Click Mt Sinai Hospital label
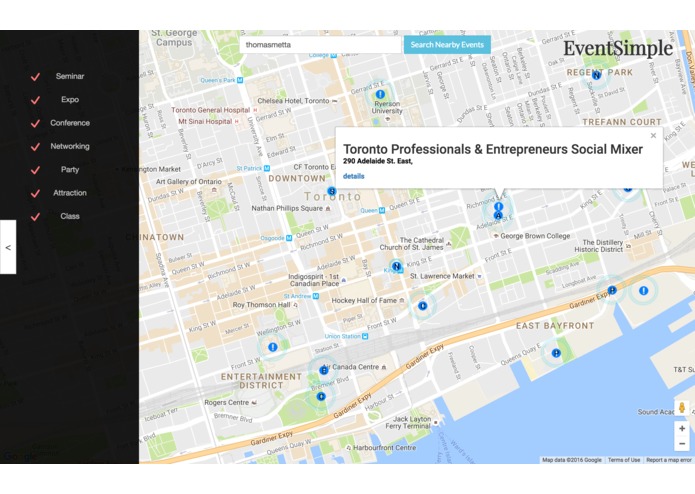695x494 pixels. tap(205, 121)
